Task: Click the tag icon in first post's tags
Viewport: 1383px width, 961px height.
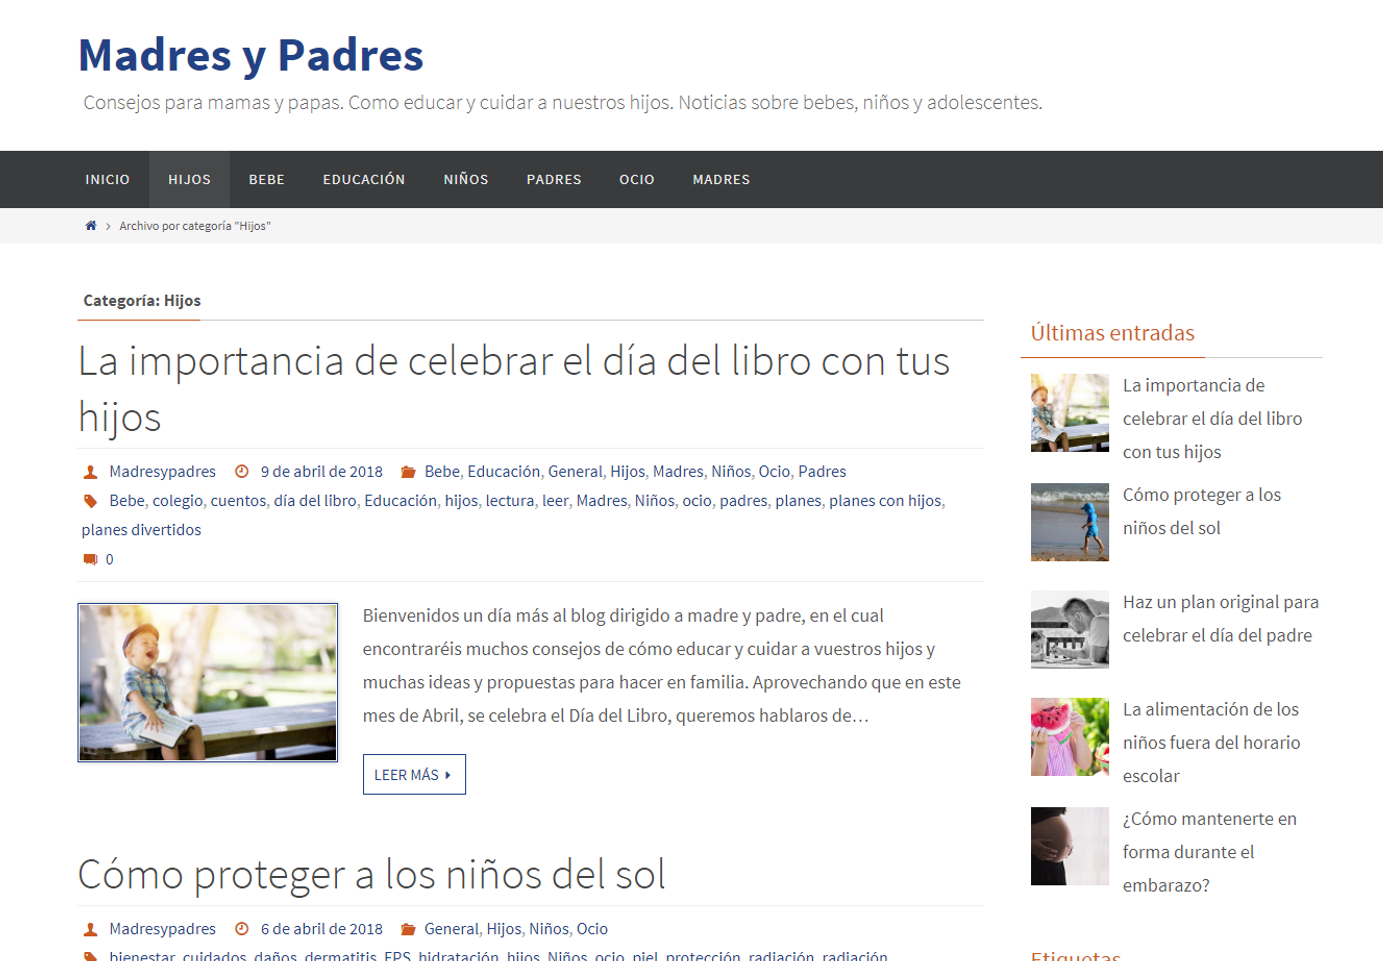Action: click(x=90, y=501)
